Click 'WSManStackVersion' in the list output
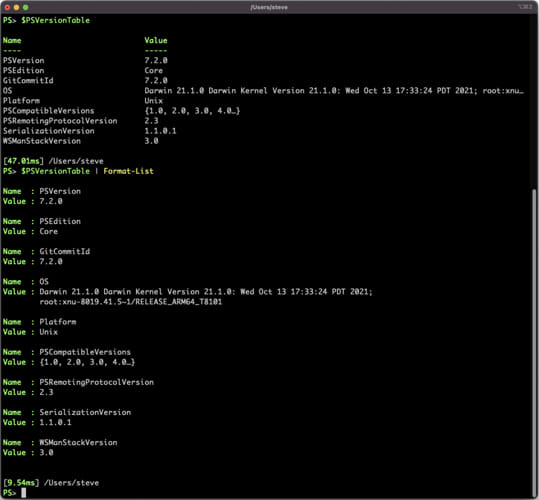 pyautogui.click(x=78, y=443)
